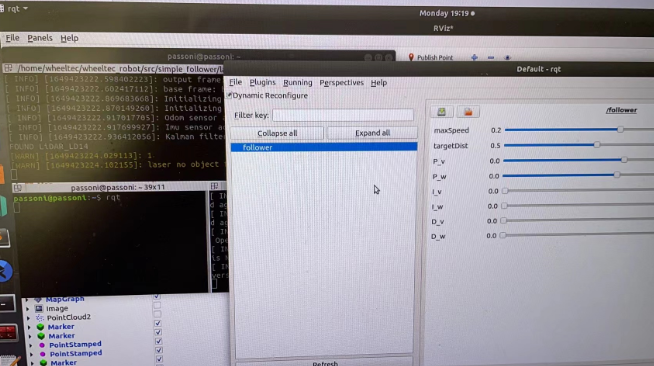Click the blue minus icon in RViz toolbar
This screenshot has width=654, height=366.
tap(491, 58)
